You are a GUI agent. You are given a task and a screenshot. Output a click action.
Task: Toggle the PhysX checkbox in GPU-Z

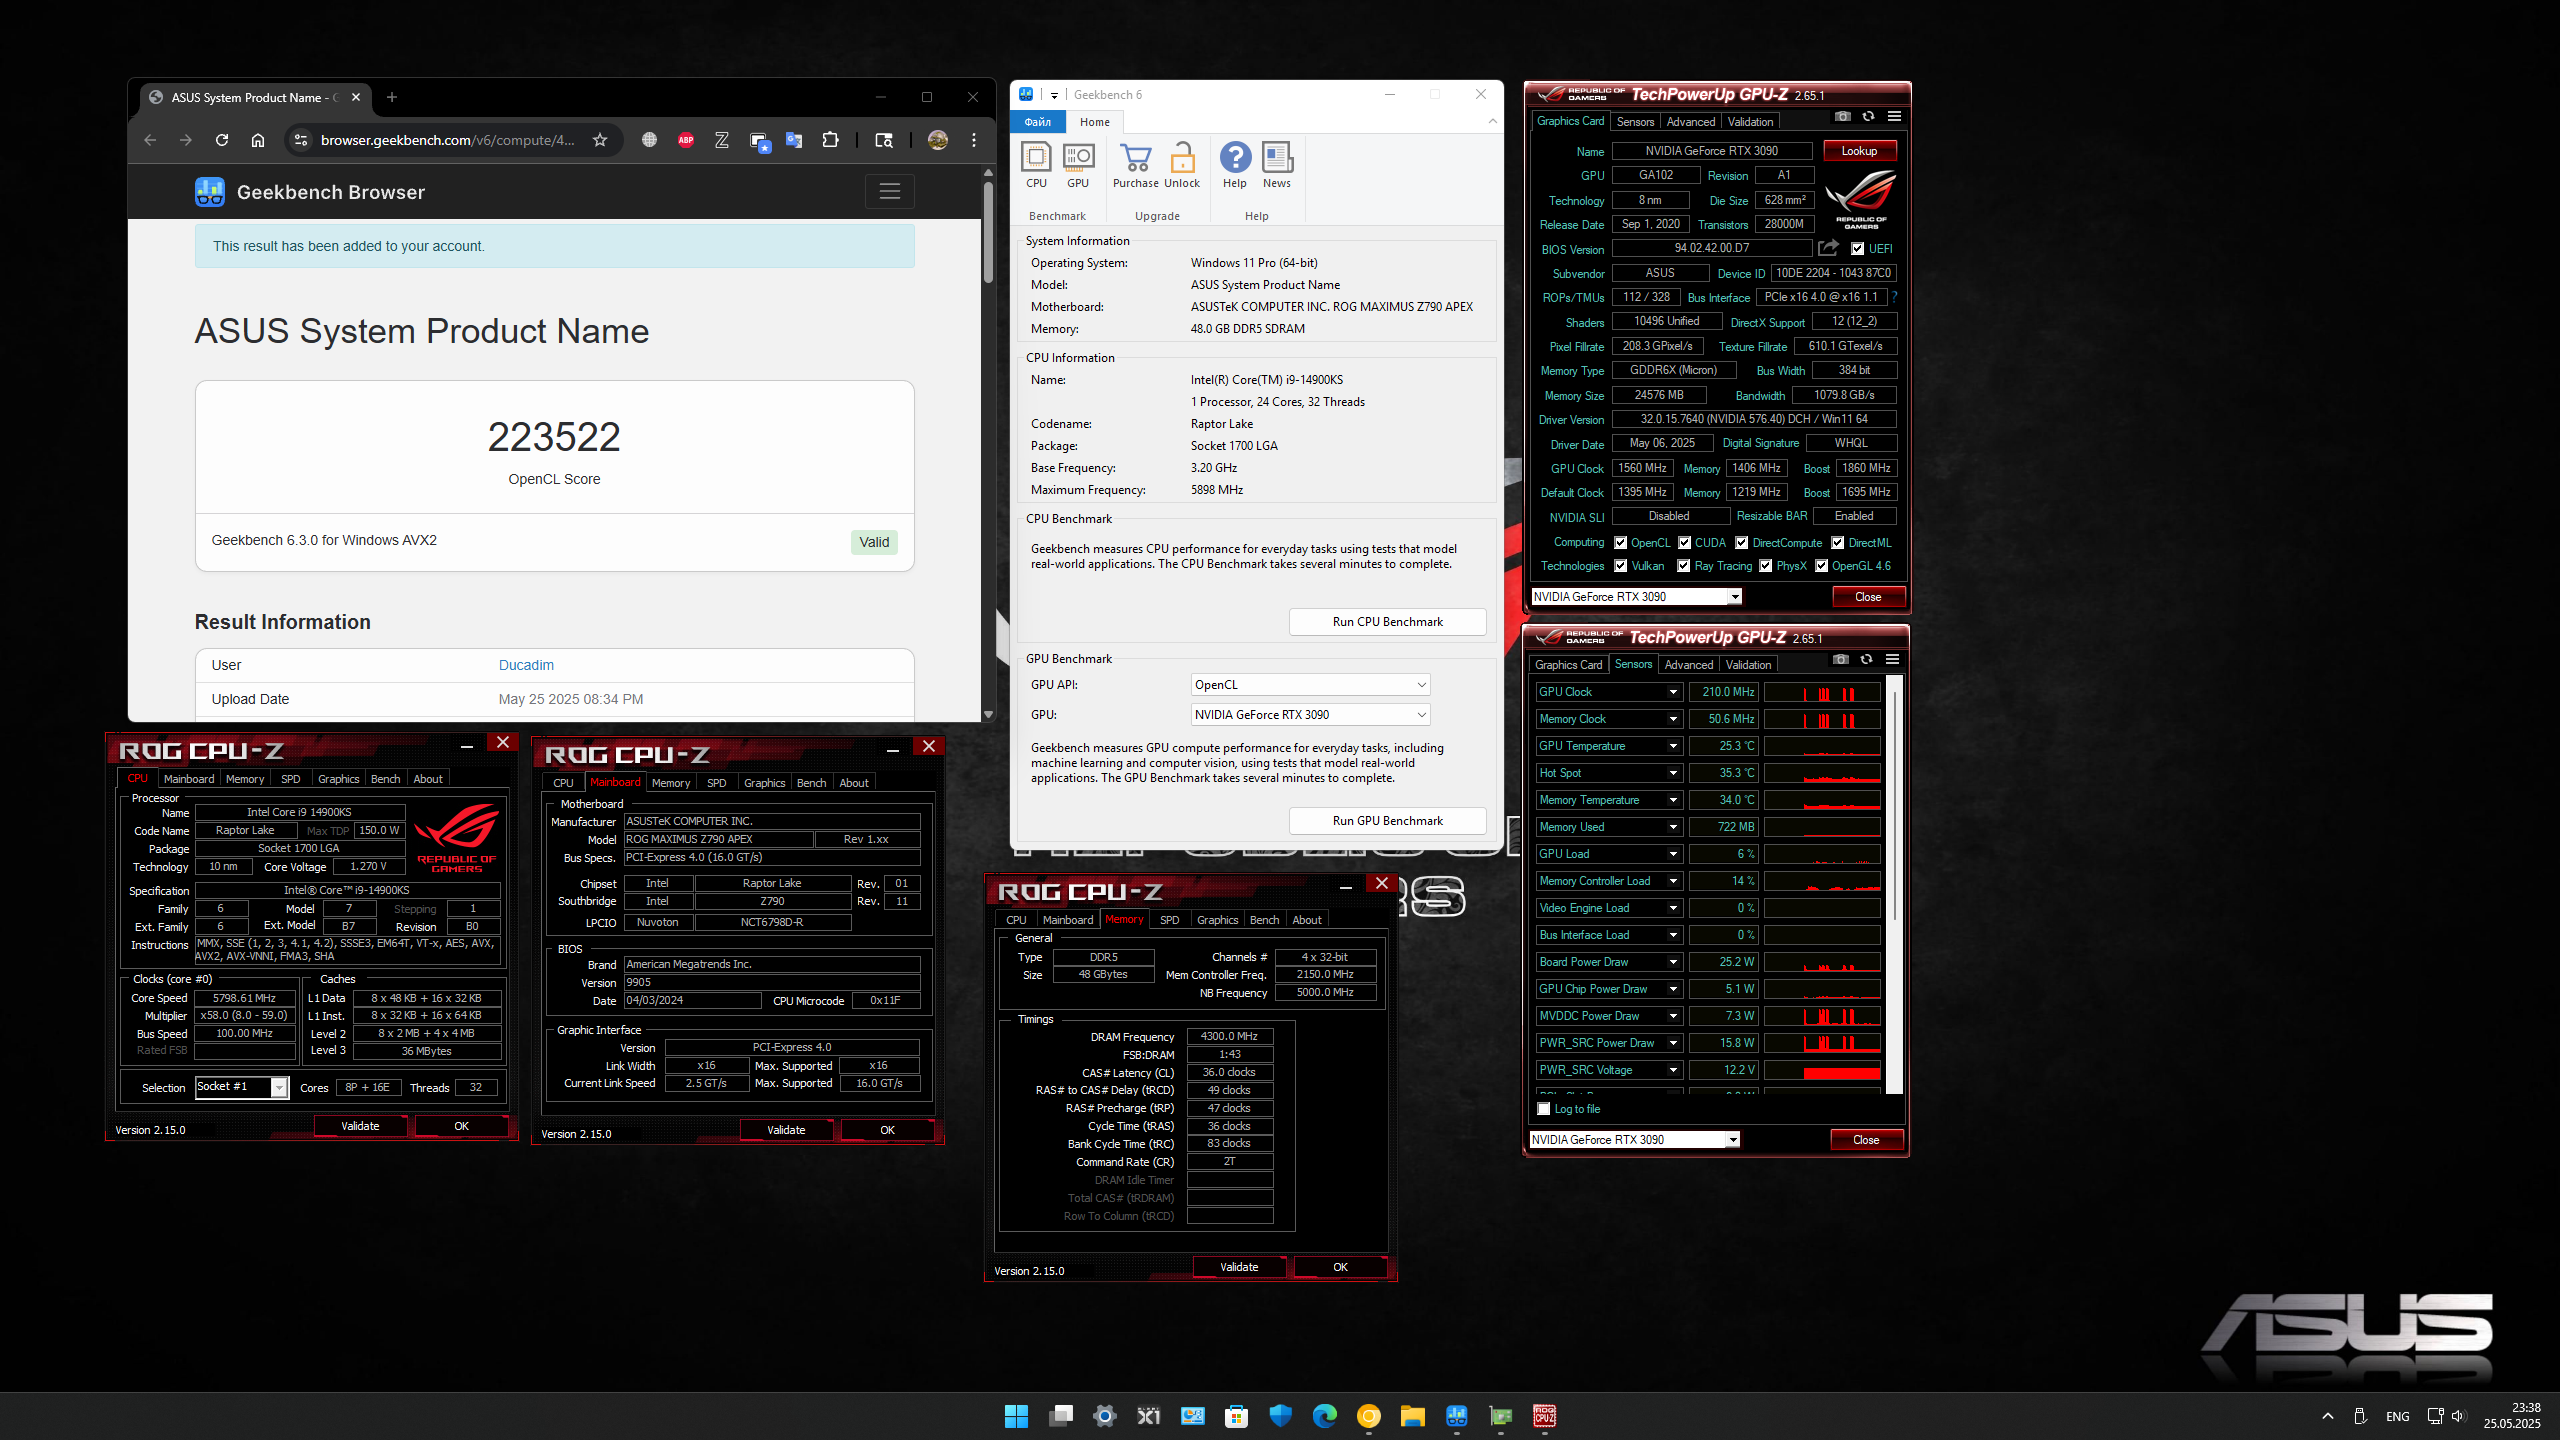(1766, 566)
